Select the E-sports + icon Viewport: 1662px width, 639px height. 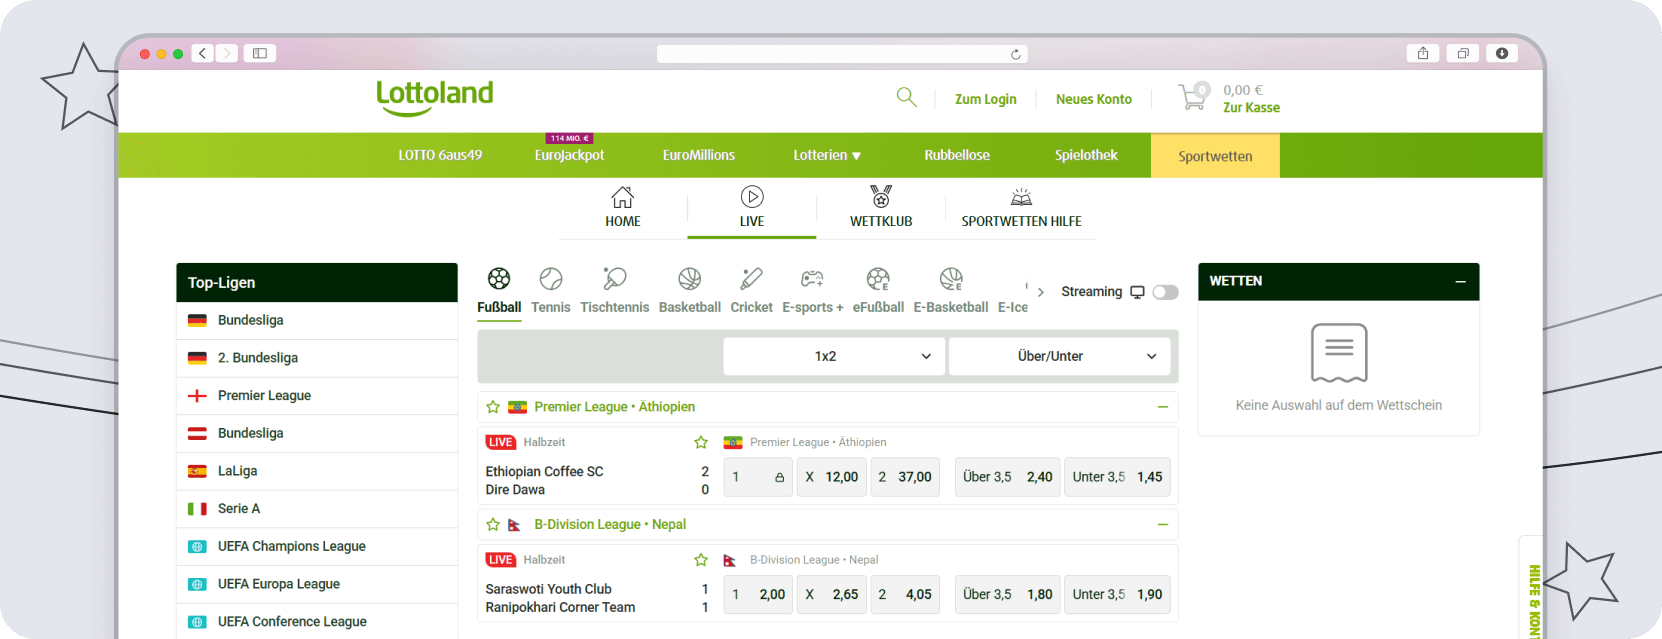[x=813, y=278]
